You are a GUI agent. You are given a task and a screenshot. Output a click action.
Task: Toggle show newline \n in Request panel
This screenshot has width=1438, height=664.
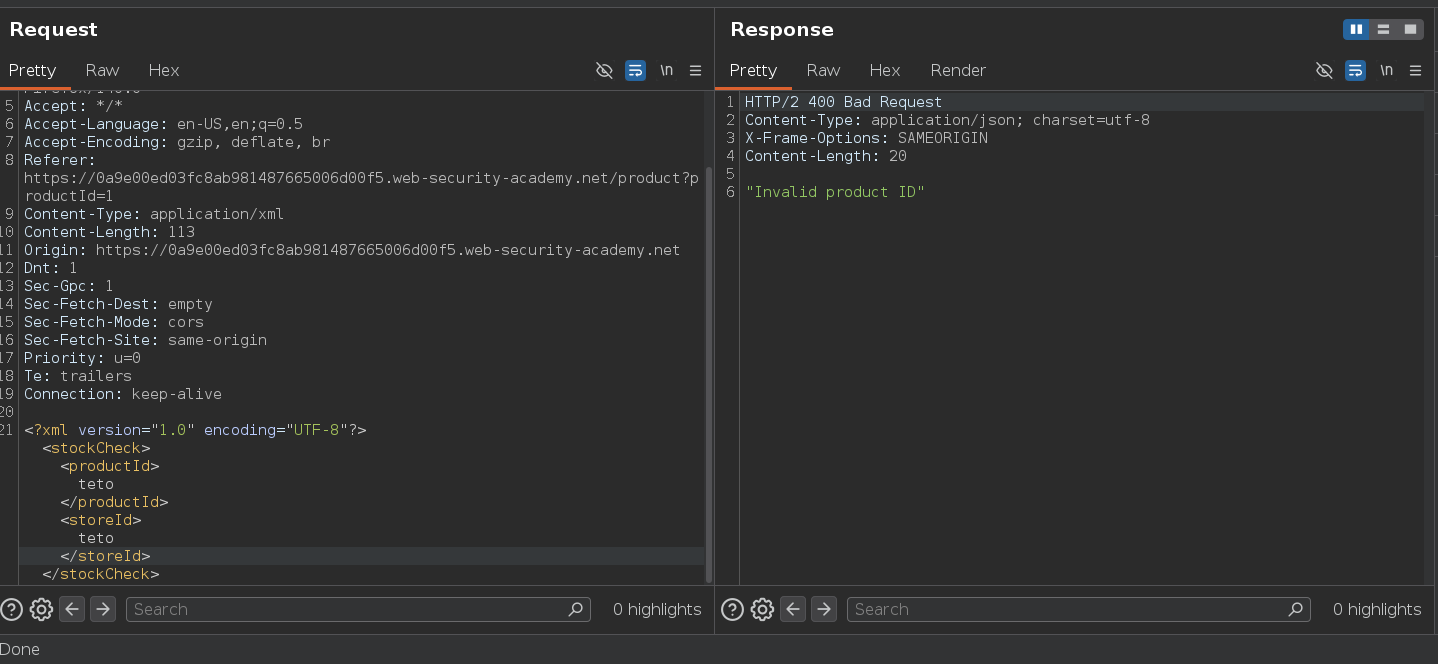coord(666,70)
